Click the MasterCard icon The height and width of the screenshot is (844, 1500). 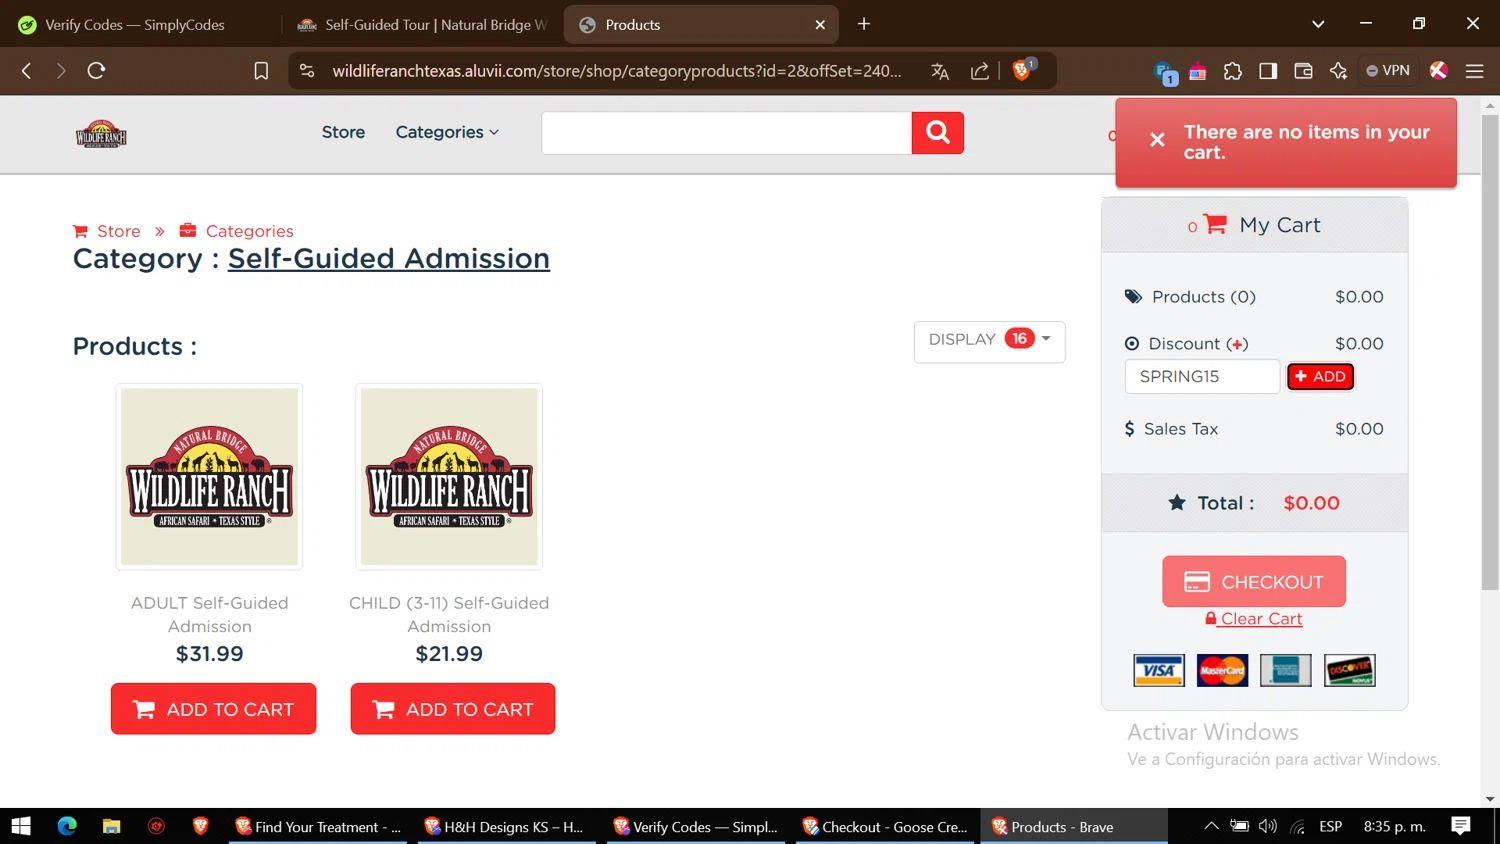pyautogui.click(x=1222, y=670)
